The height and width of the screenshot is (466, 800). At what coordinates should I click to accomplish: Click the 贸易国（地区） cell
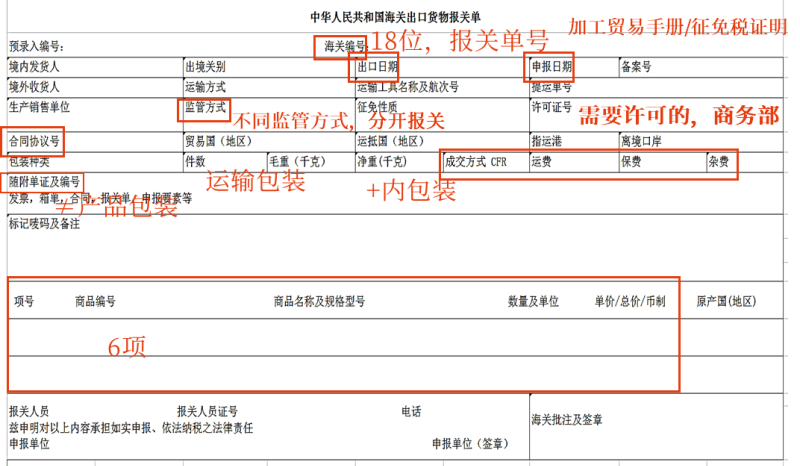[269, 142]
